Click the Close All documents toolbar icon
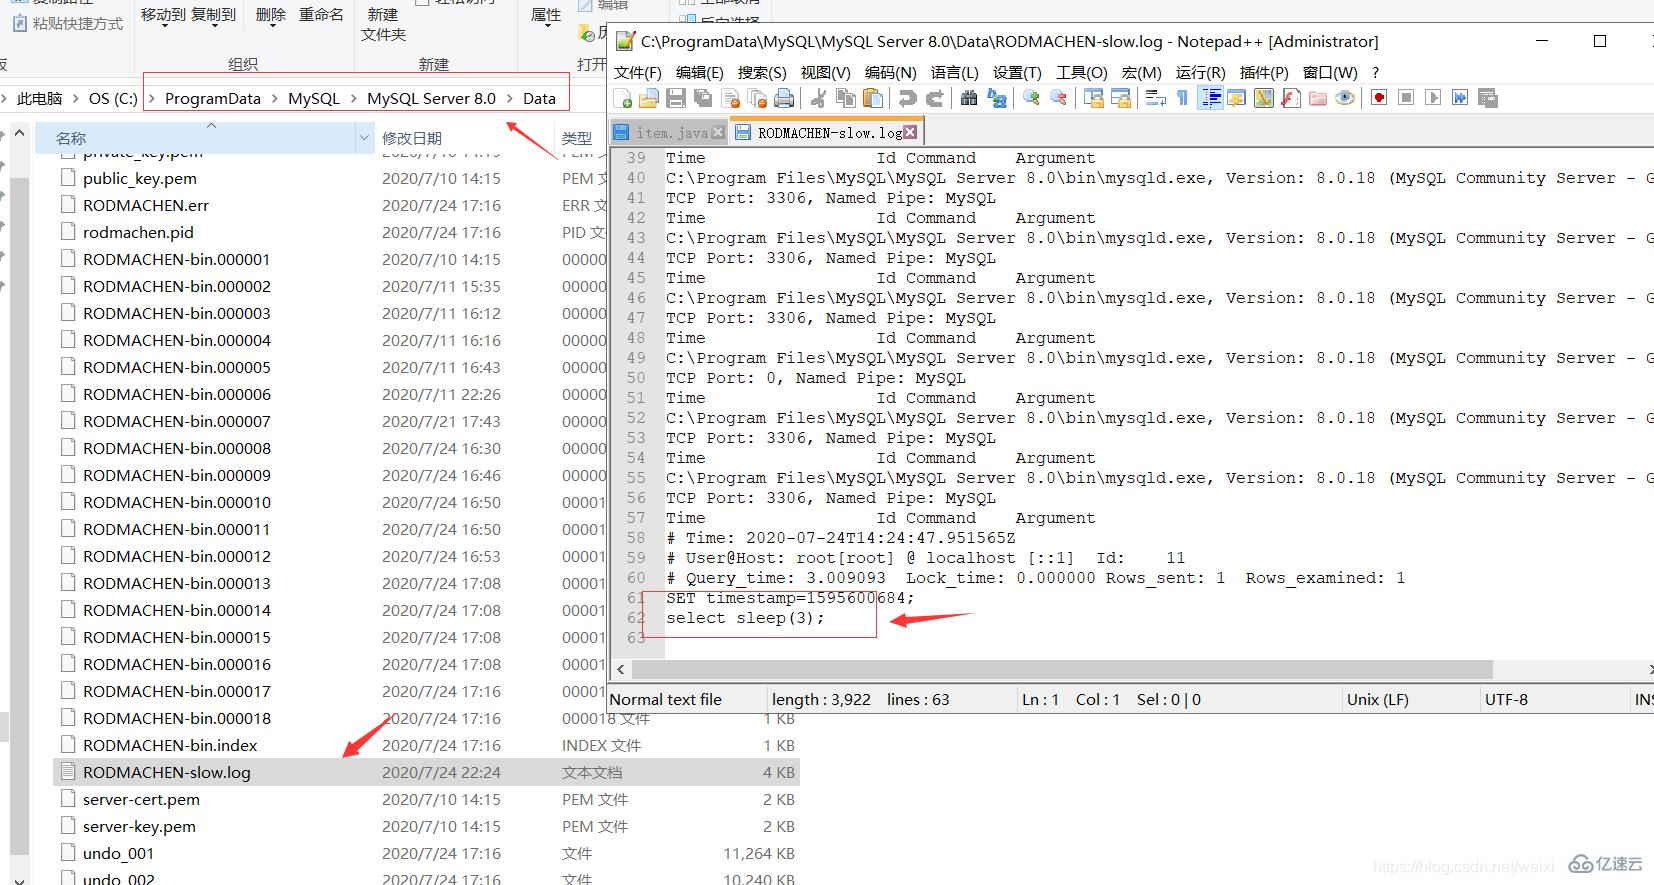 click(x=757, y=98)
